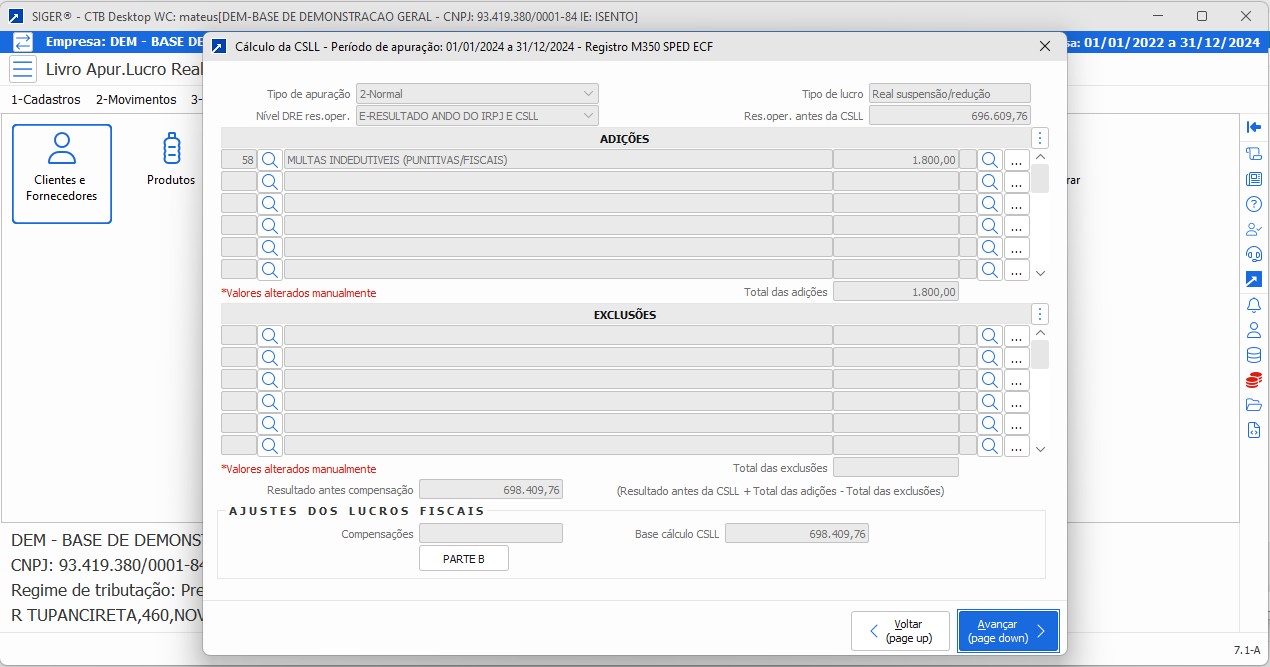Click user with checkmark sidebar icon
This screenshot has width=1270, height=667.
coord(1254,229)
